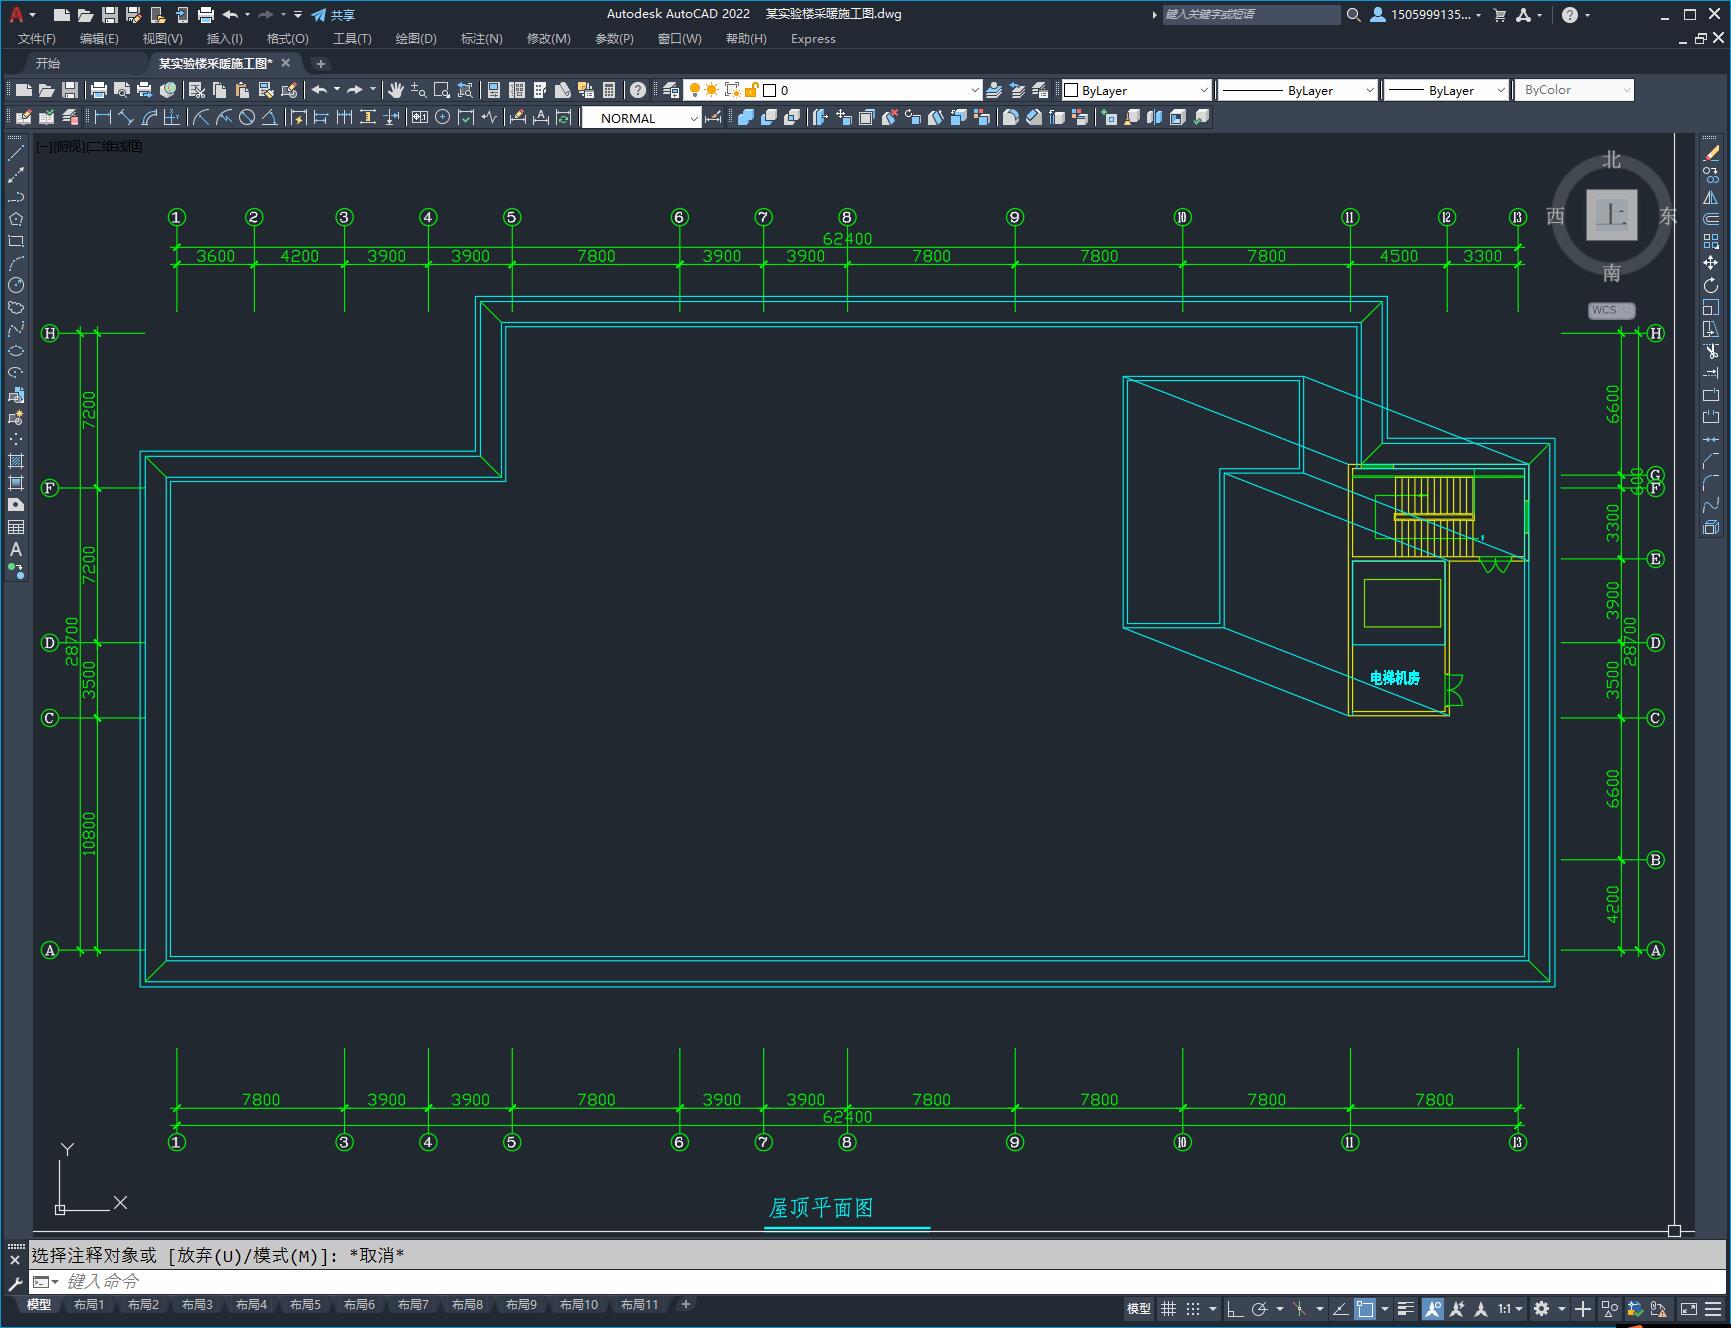Image resolution: width=1731 pixels, height=1328 pixels.
Task: Toggle object snap tracking in status bar
Action: [x=1340, y=1308]
